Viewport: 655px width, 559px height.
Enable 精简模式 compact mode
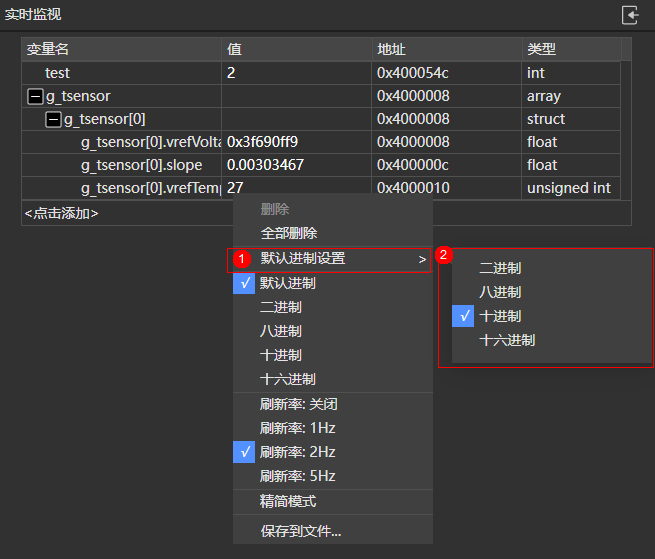(x=288, y=501)
